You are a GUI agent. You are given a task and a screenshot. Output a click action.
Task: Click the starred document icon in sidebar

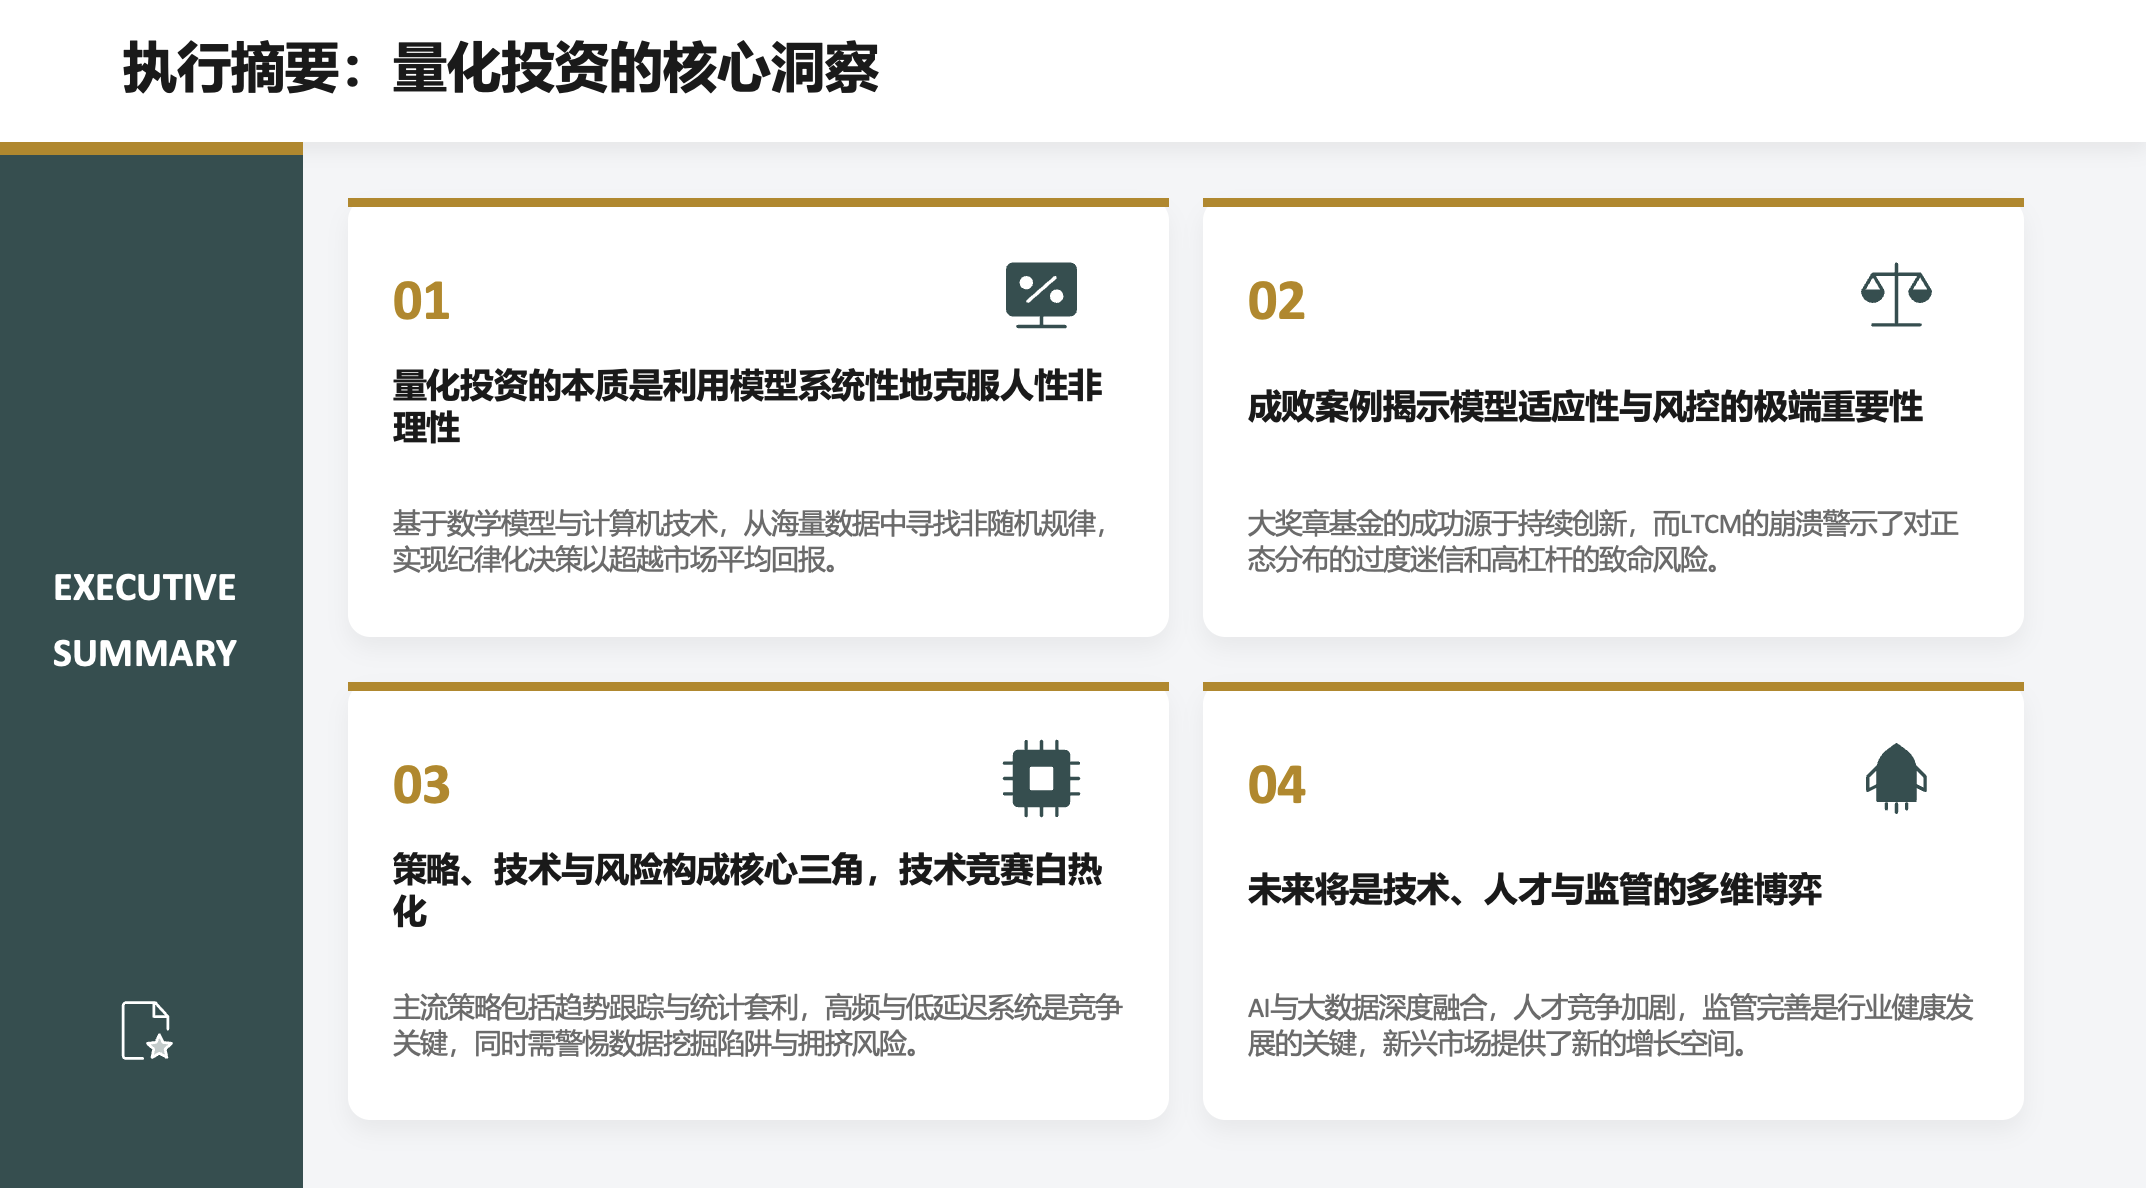[146, 1030]
